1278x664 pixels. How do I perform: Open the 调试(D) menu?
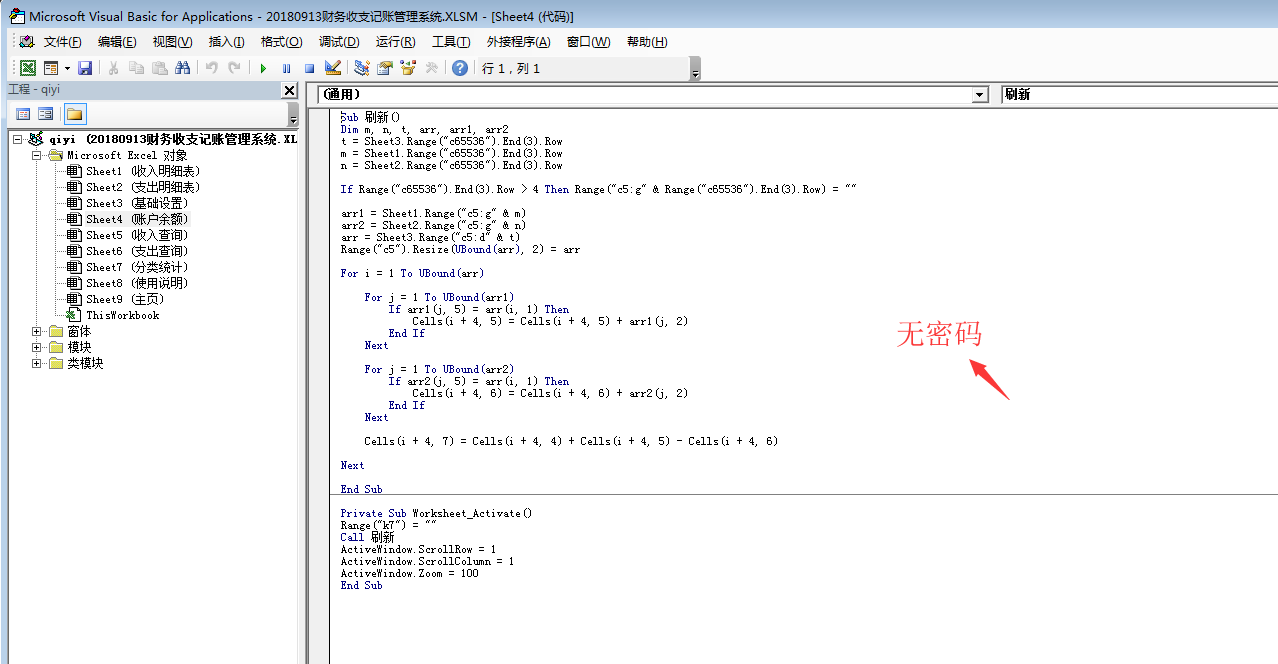339,42
